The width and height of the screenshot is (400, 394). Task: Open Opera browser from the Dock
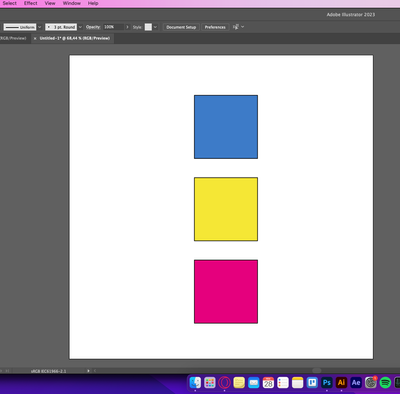tap(225, 383)
